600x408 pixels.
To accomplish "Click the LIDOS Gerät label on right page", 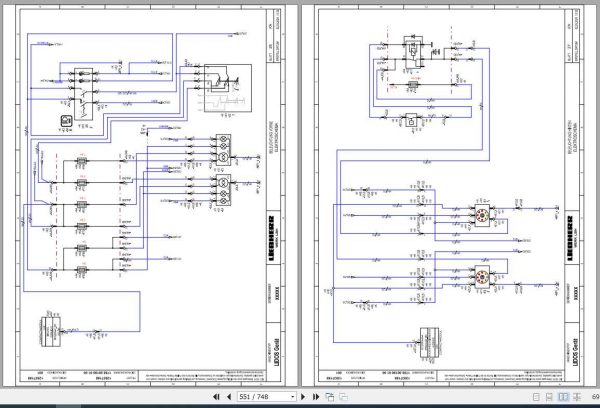I will [575, 353].
